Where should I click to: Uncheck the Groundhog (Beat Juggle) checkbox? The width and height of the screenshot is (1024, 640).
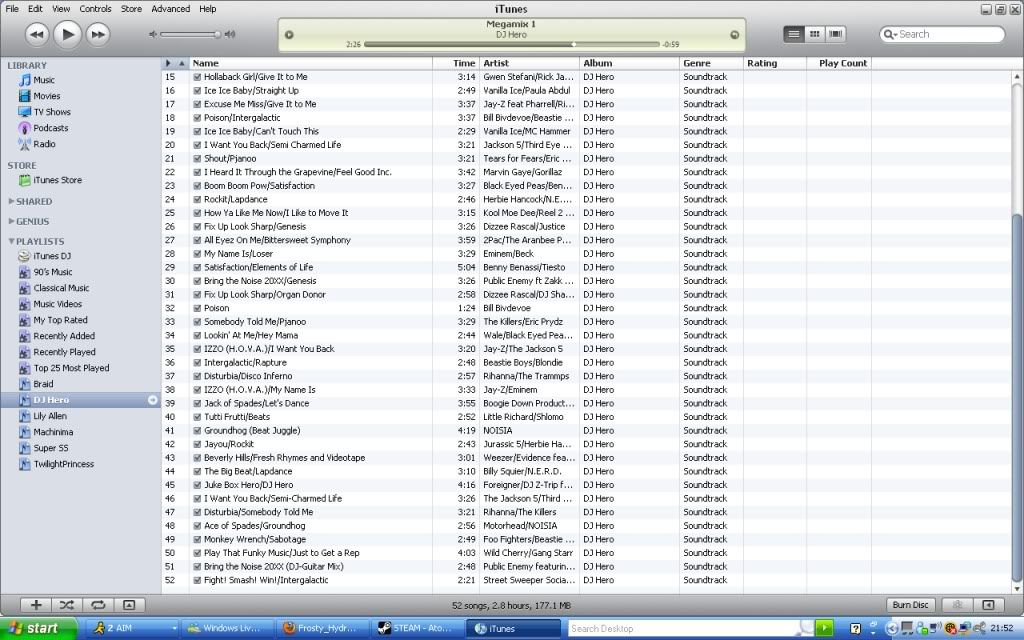click(197, 431)
